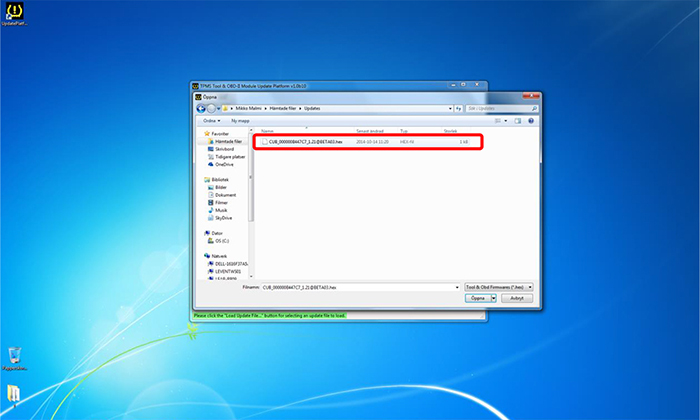Open the Papperskorgen recycle bin on desktop

point(15,357)
